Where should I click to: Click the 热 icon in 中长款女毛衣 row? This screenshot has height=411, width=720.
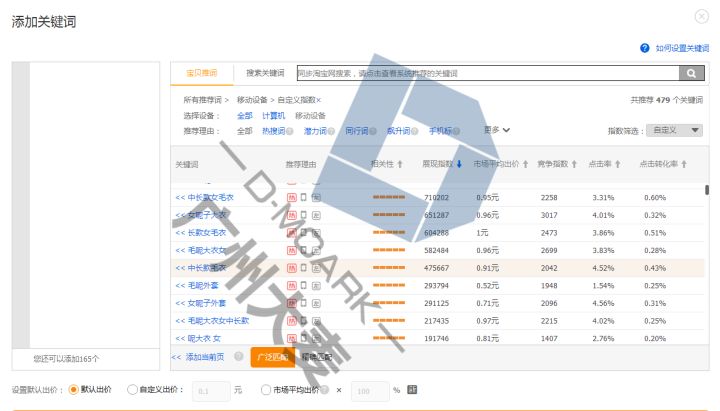[292, 197]
